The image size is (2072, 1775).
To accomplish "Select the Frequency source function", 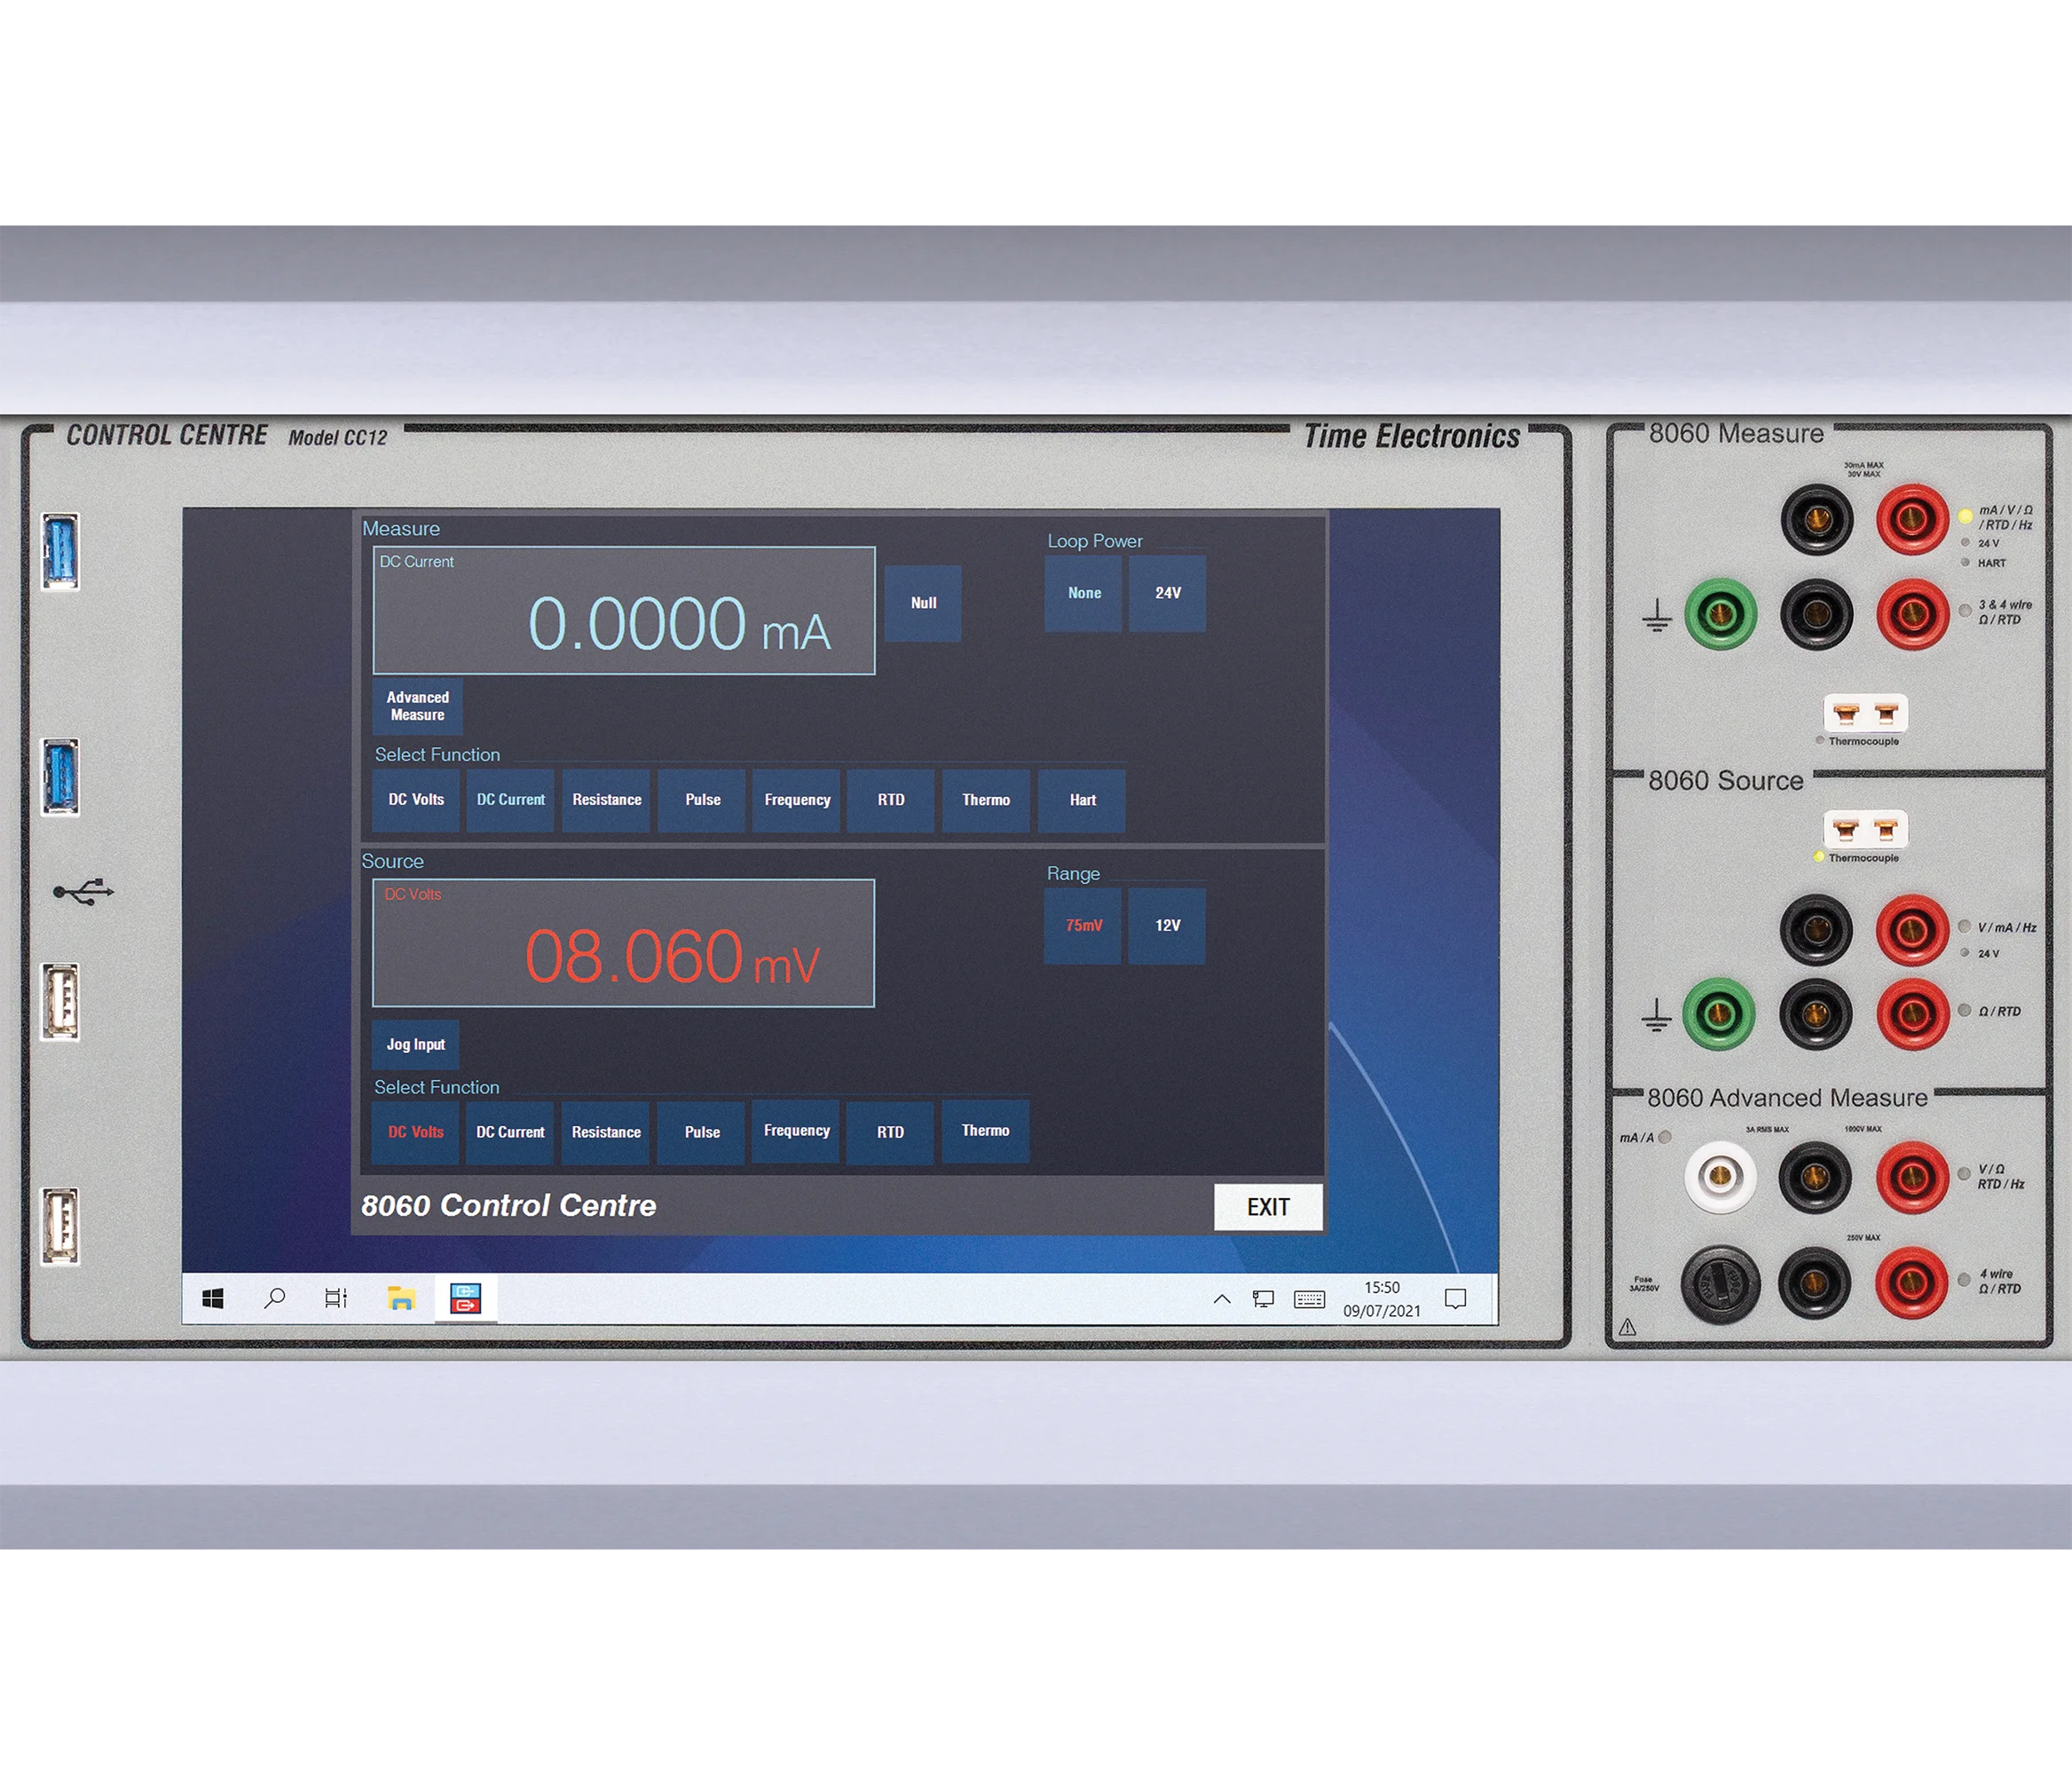I will [x=795, y=1132].
